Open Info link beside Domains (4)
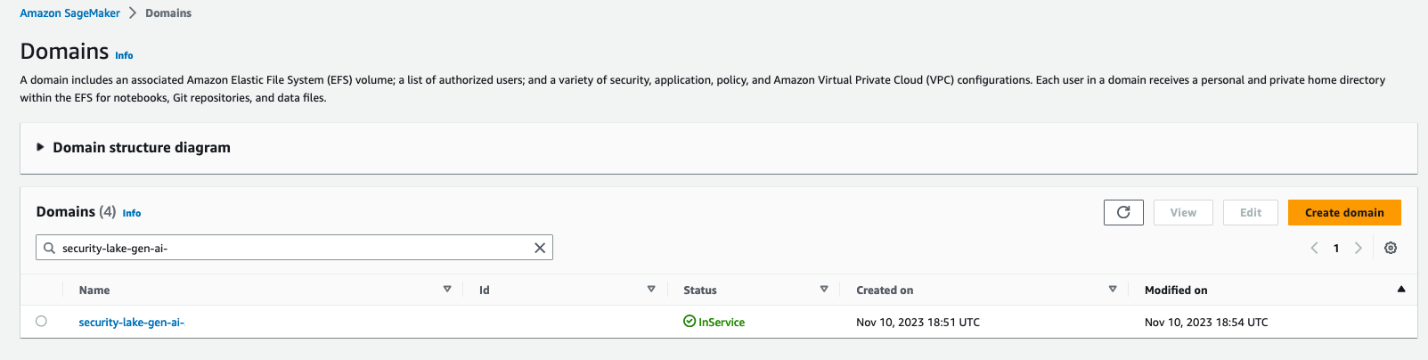Screen dimensions: 1428x360 click(132, 213)
